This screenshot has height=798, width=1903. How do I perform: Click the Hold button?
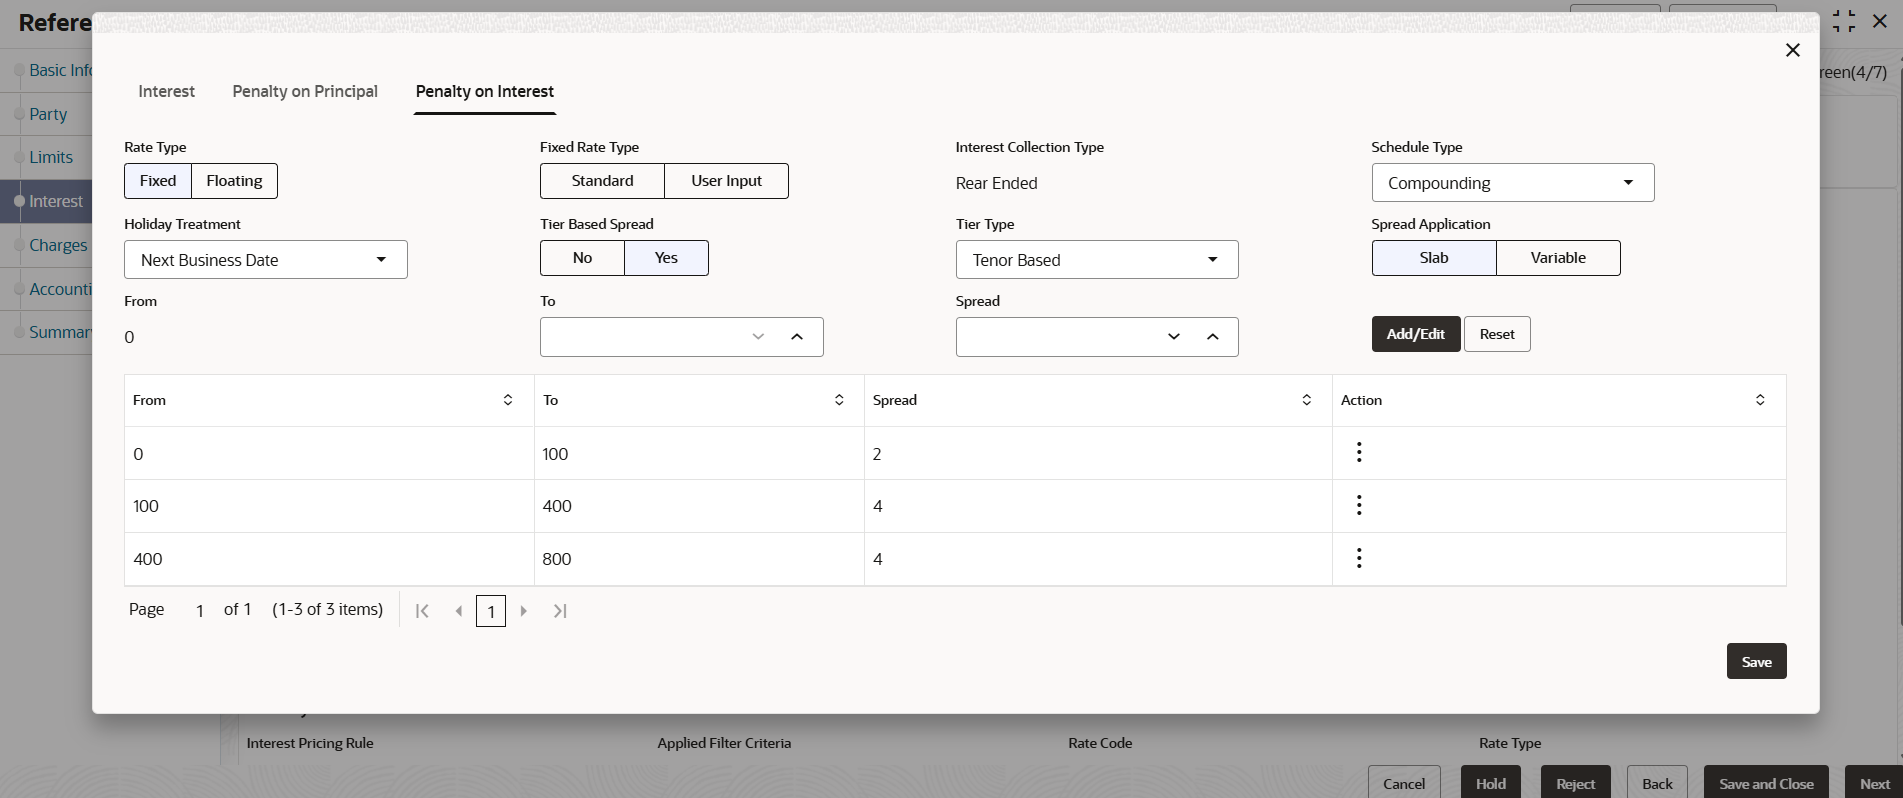click(x=1491, y=783)
